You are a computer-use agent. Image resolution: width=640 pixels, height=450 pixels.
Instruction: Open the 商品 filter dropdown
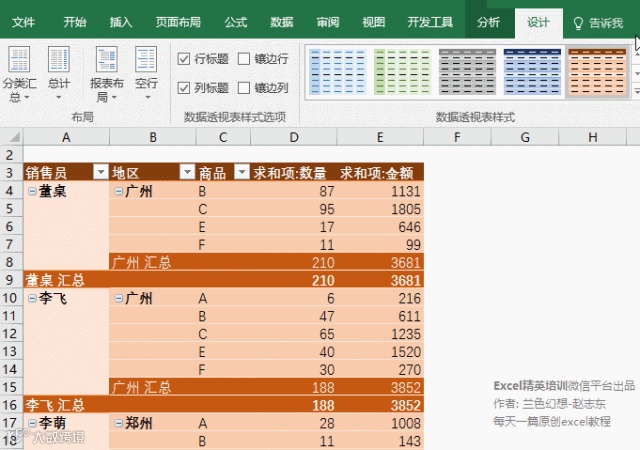pos(242,172)
